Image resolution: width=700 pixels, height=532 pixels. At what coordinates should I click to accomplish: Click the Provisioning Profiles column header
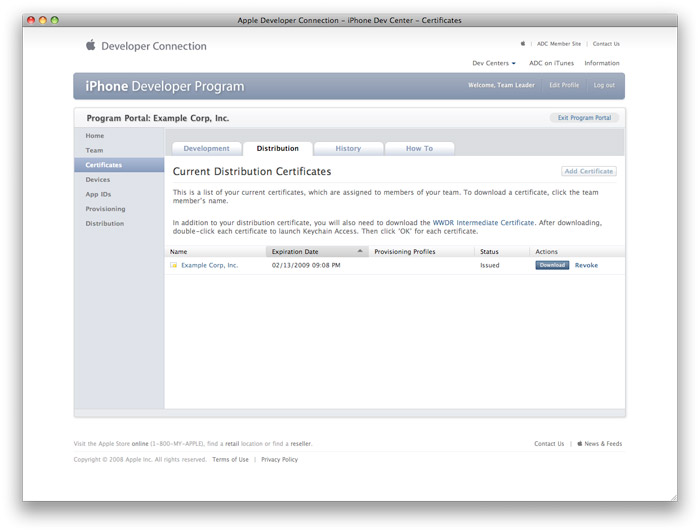(421, 252)
